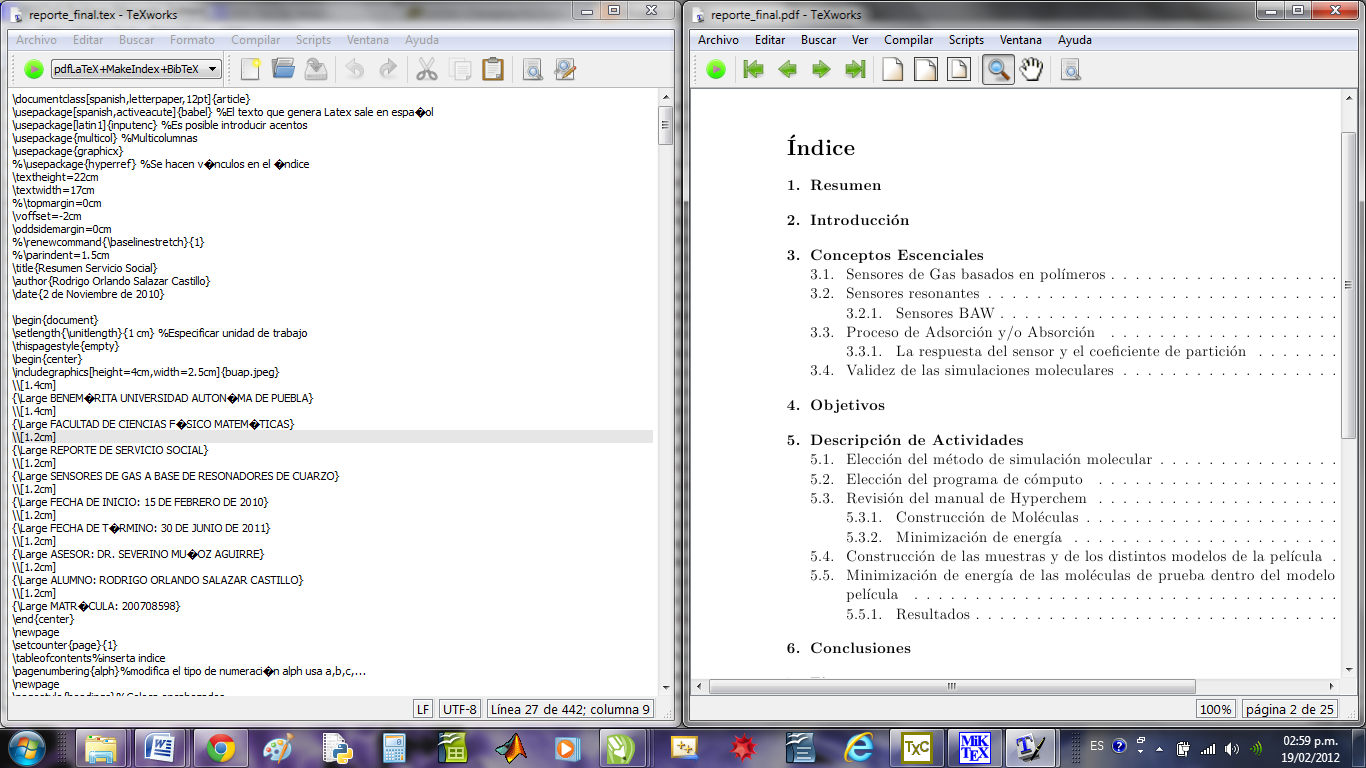Open Buscar menu in the PDF window
The height and width of the screenshot is (768, 1366).
pyautogui.click(x=818, y=40)
